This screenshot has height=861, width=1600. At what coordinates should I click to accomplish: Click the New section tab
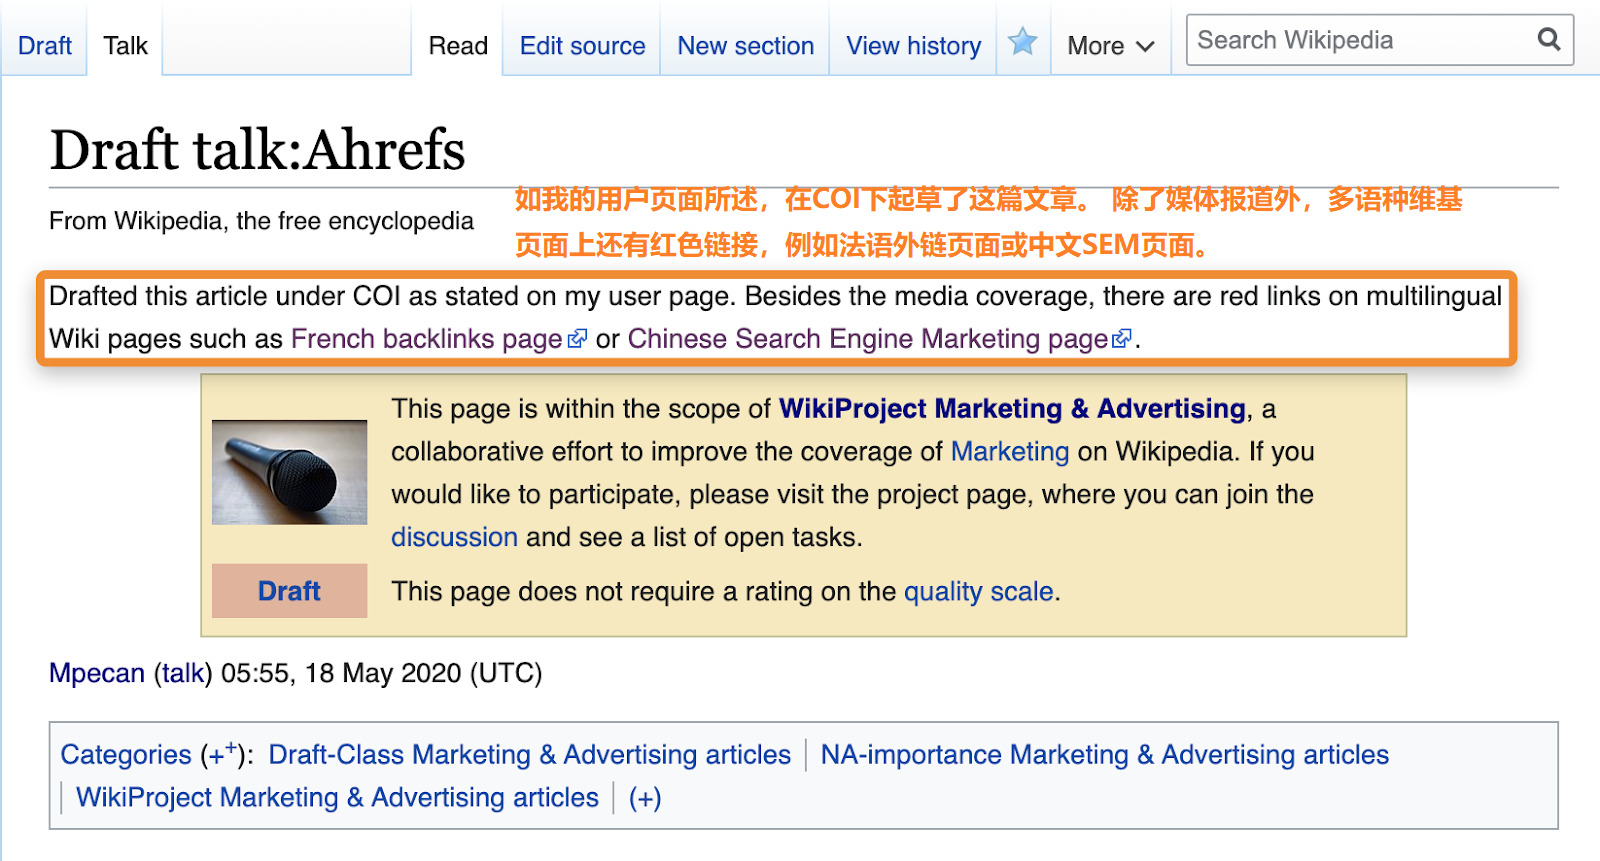[x=745, y=46]
